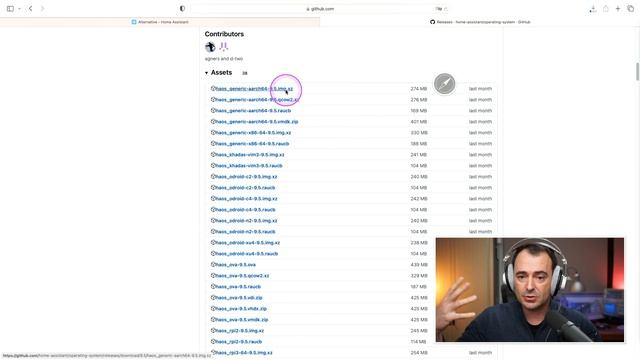This screenshot has width=640, height=360.
Task: Download haos_generic-x86-64-9.5.raucb
Action: pyautogui.click(x=252, y=144)
